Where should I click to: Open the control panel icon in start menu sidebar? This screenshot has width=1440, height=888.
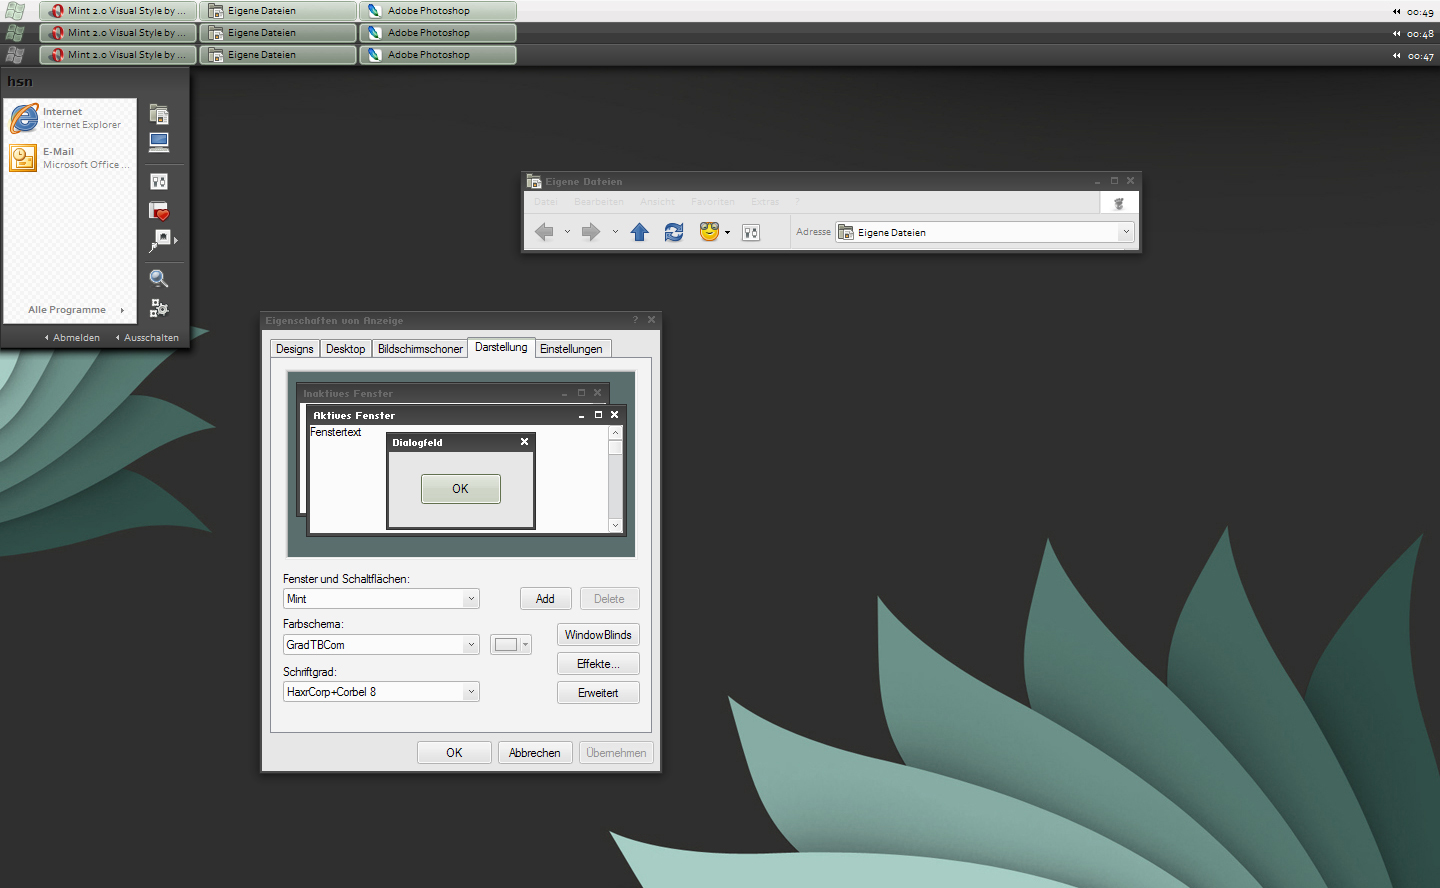[x=159, y=181]
